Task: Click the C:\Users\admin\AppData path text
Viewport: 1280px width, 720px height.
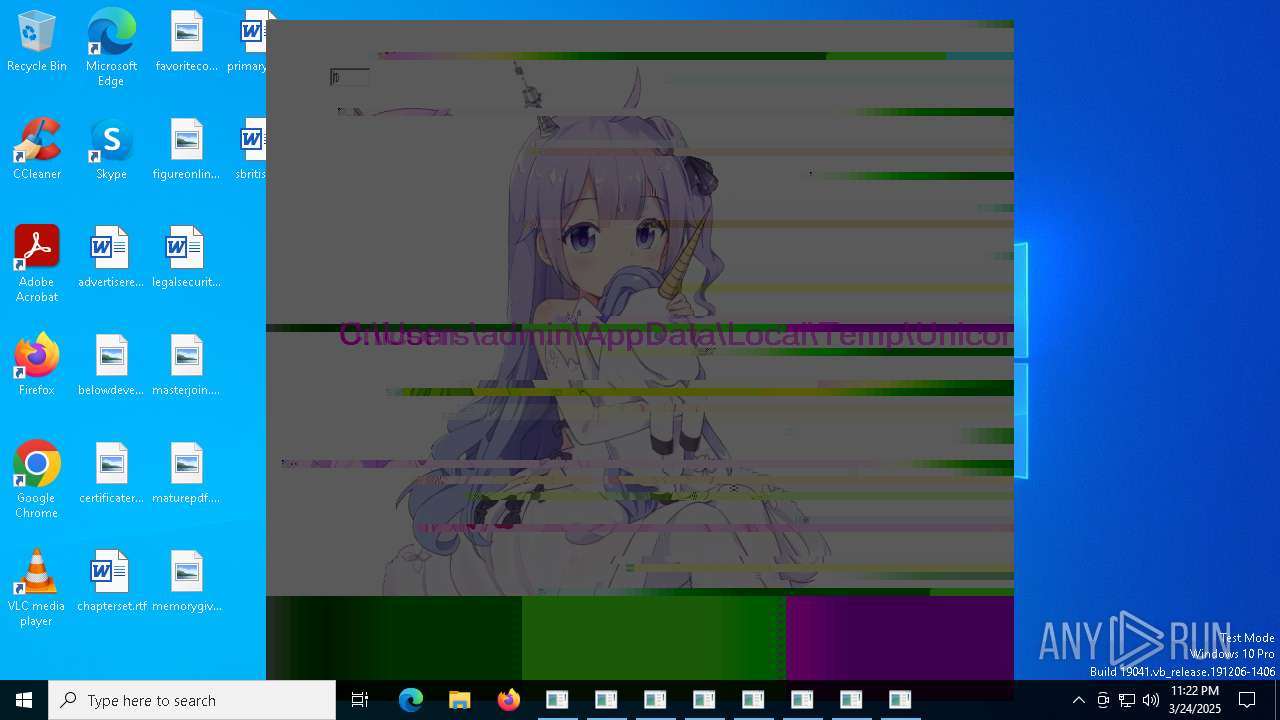Action: point(676,335)
